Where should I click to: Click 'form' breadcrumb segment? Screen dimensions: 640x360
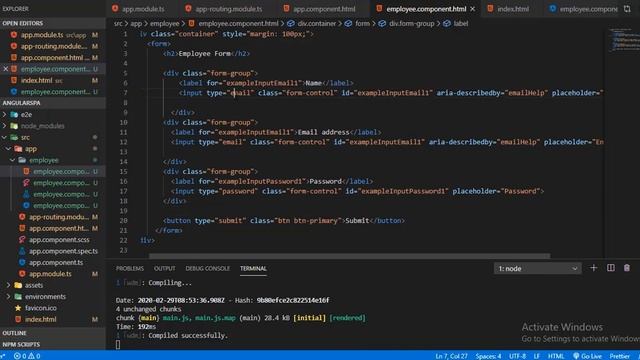(358, 24)
